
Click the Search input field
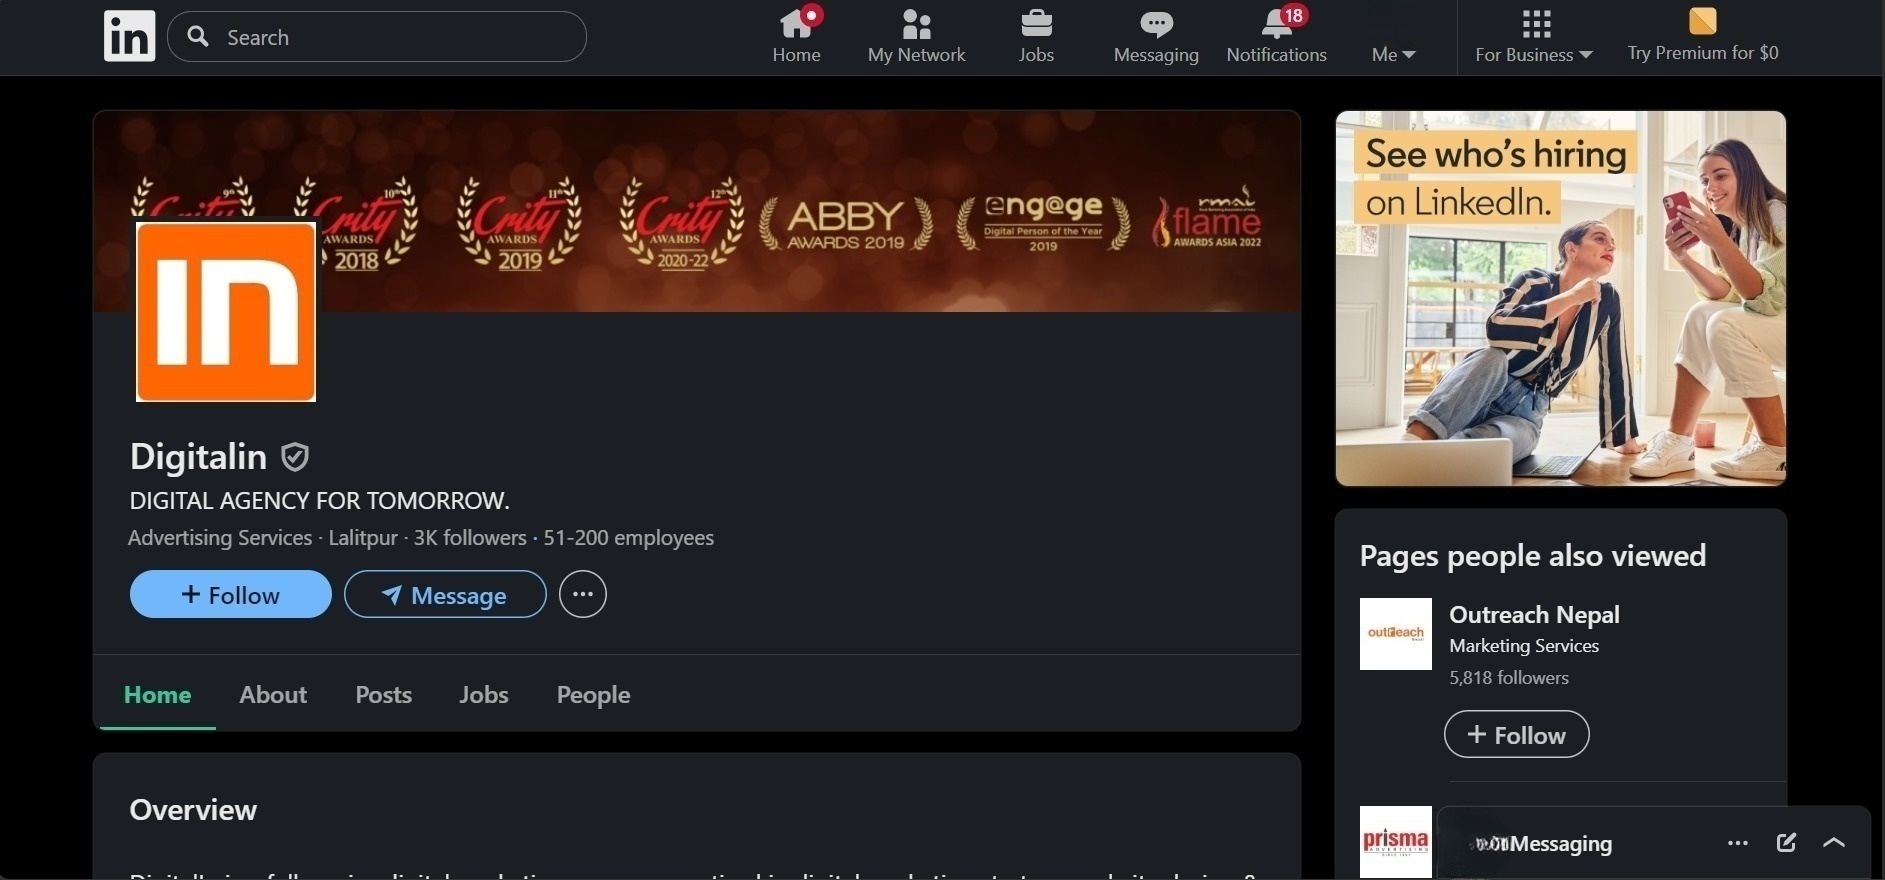(x=390, y=37)
